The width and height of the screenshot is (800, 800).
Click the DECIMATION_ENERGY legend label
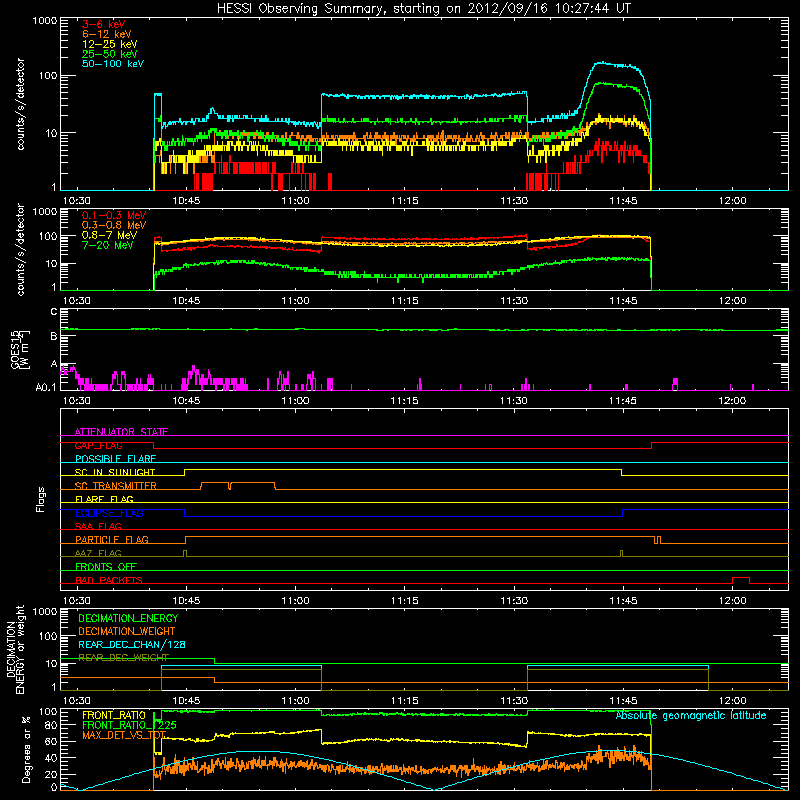click(x=128, y=618)
